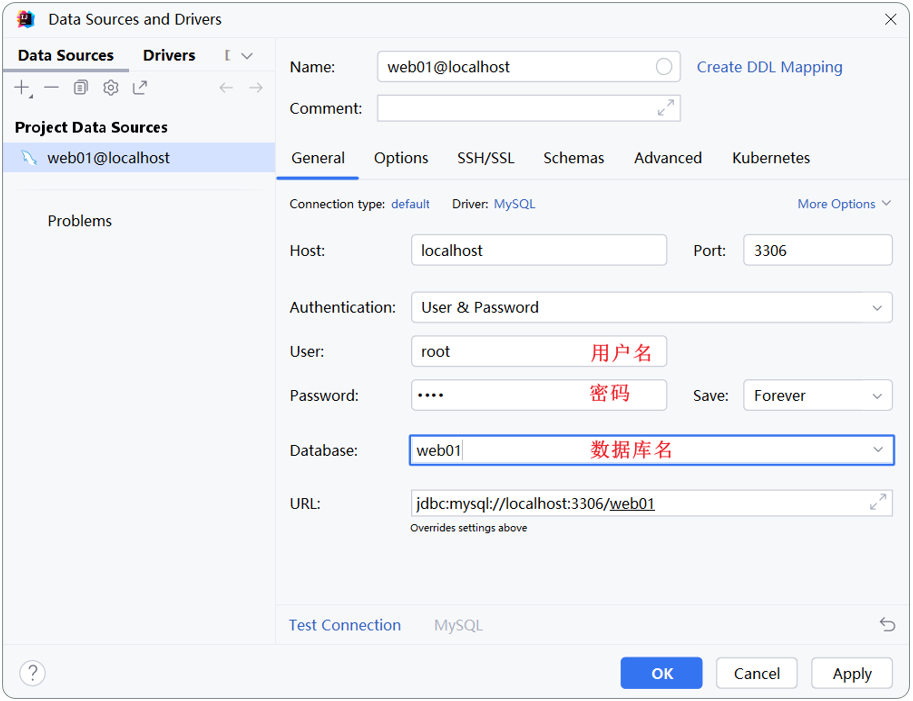Image resolution: width=913 pixels, height=701 pixels.
Task: Click the Make Global export icon
Action: pos(140,88)
